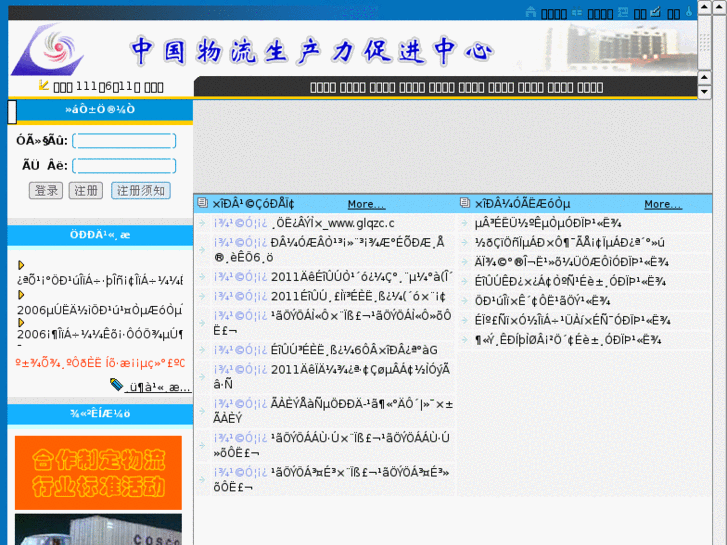Click down arrow of navigation bar scrollbar
Viewport: 727px width, 545px height.
pos(704,91)
